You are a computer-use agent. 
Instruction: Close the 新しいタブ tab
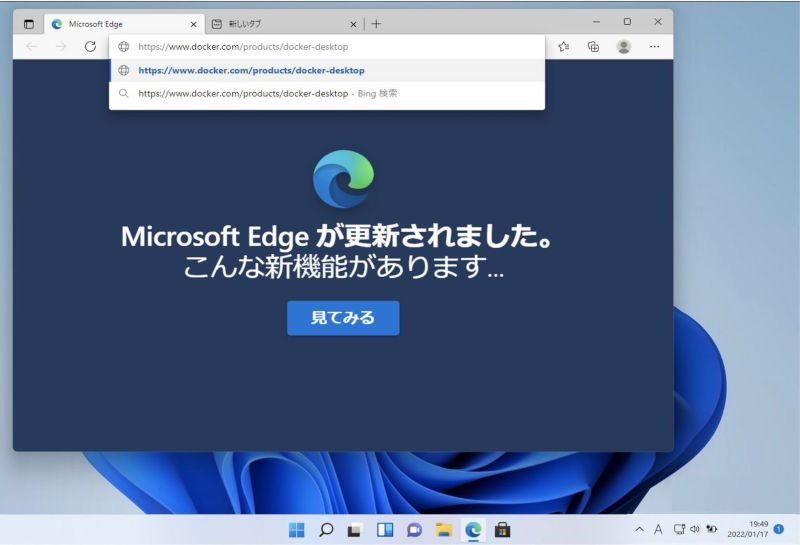[353, 24]
